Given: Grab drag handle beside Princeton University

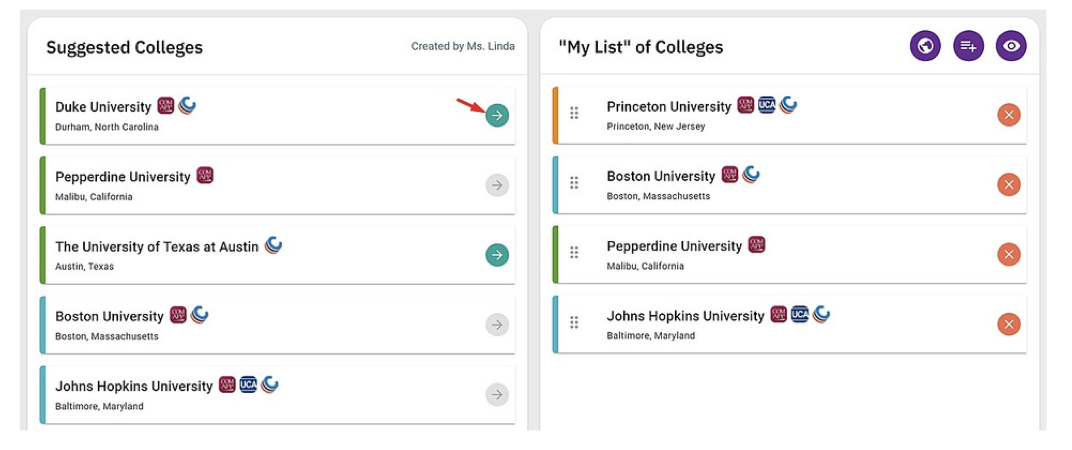Looking at the screenshot, I should [x=574, y=113].
